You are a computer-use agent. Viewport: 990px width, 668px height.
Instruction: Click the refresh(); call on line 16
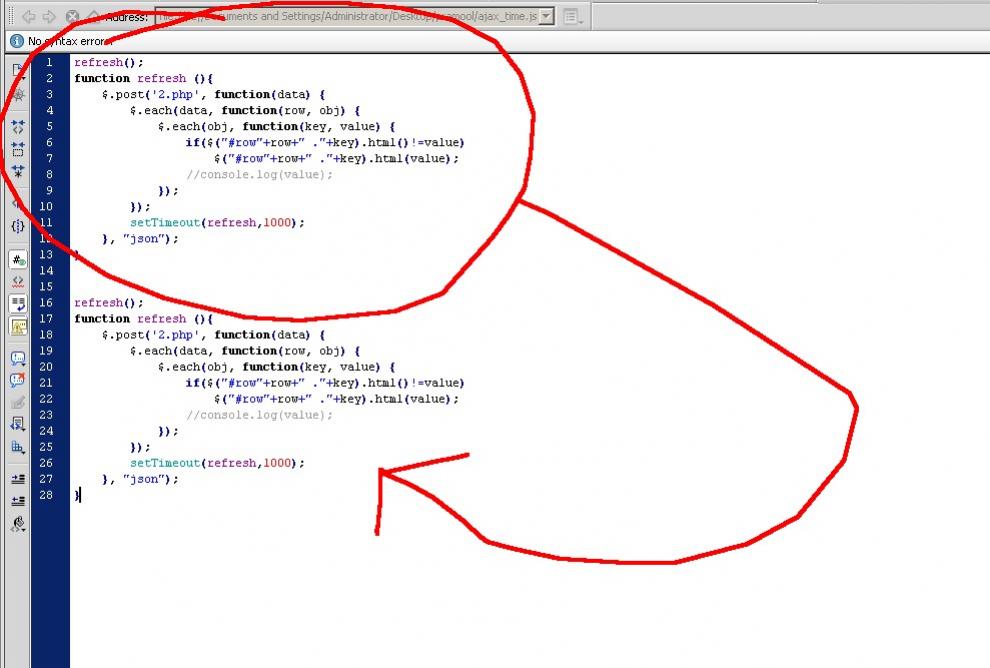(x=109, y=302)
